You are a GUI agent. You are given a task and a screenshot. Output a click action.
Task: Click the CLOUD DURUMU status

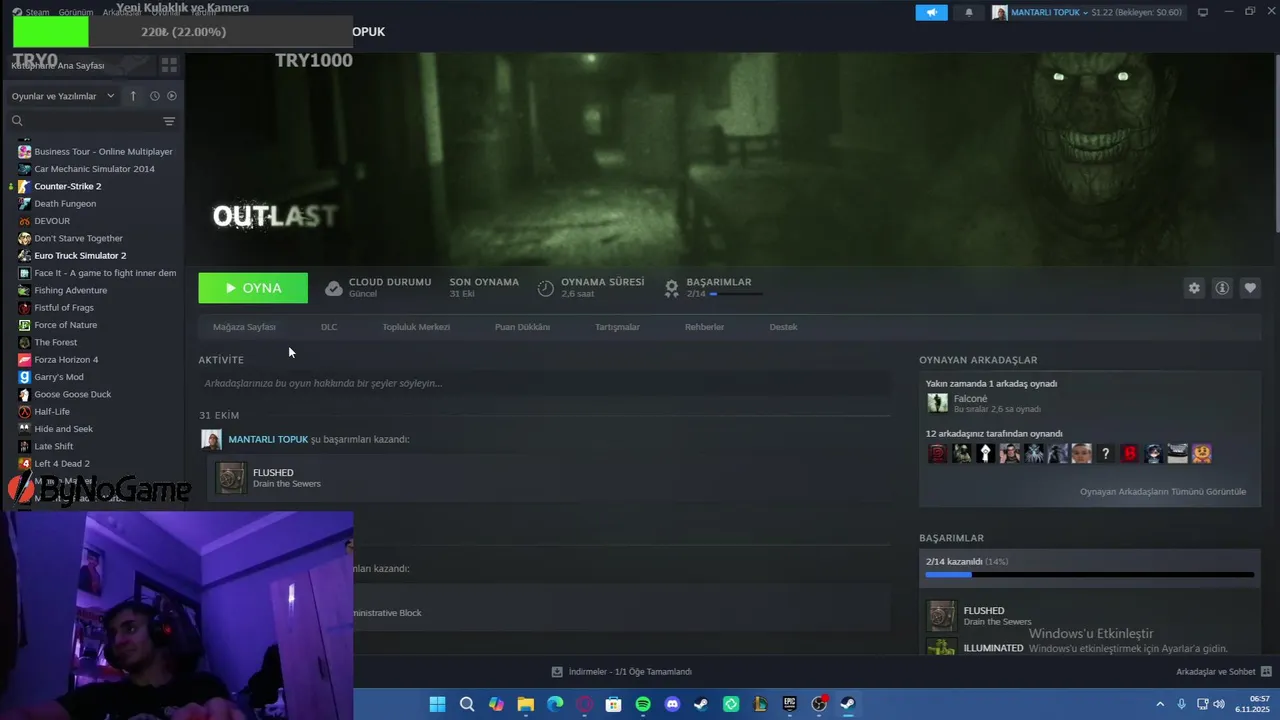(378, 288)
